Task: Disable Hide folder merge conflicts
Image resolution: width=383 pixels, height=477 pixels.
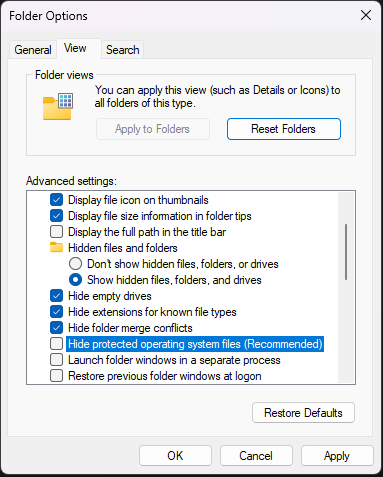Action: click(56, 328)
